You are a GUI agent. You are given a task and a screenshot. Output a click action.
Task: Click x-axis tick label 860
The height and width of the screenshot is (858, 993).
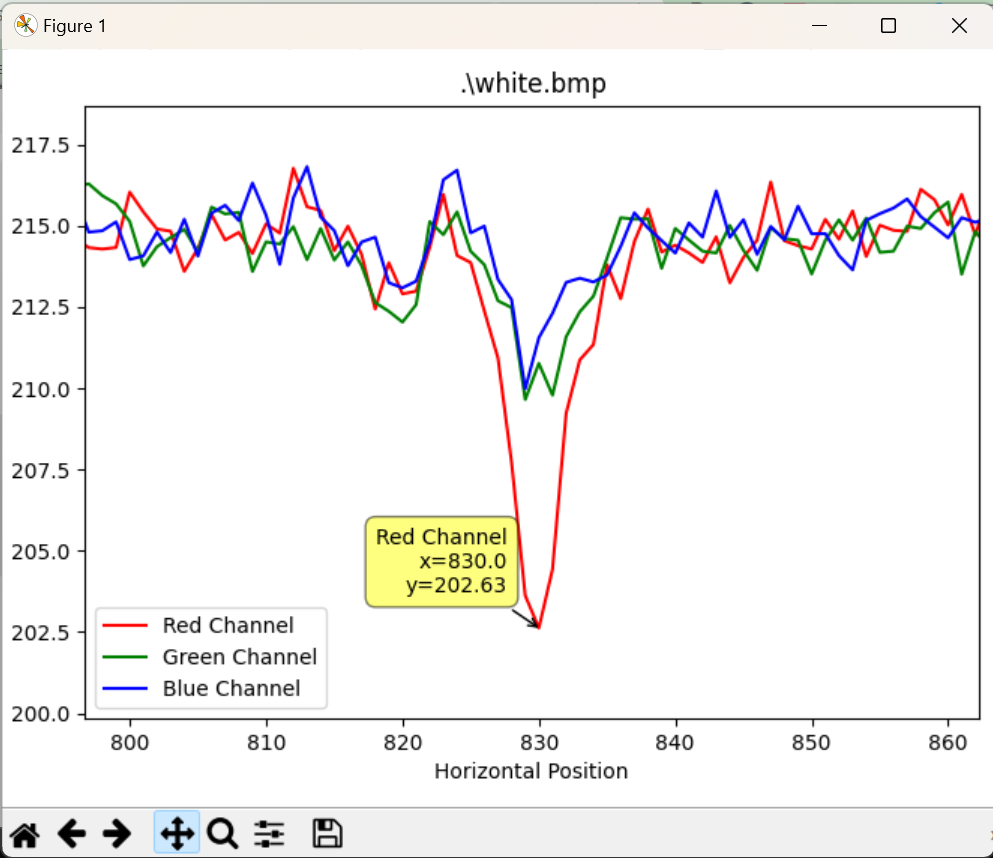(948, 742)
